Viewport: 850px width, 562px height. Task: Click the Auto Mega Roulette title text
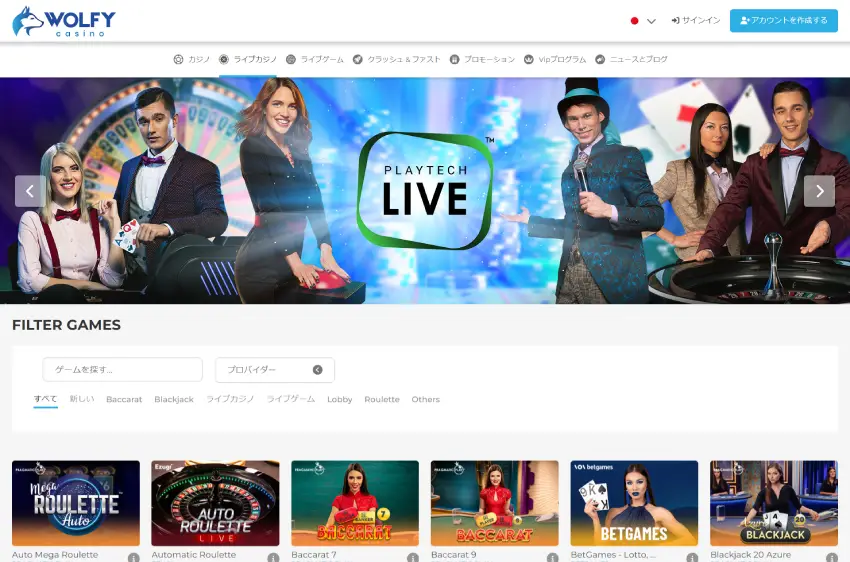[x=55, y=555]
